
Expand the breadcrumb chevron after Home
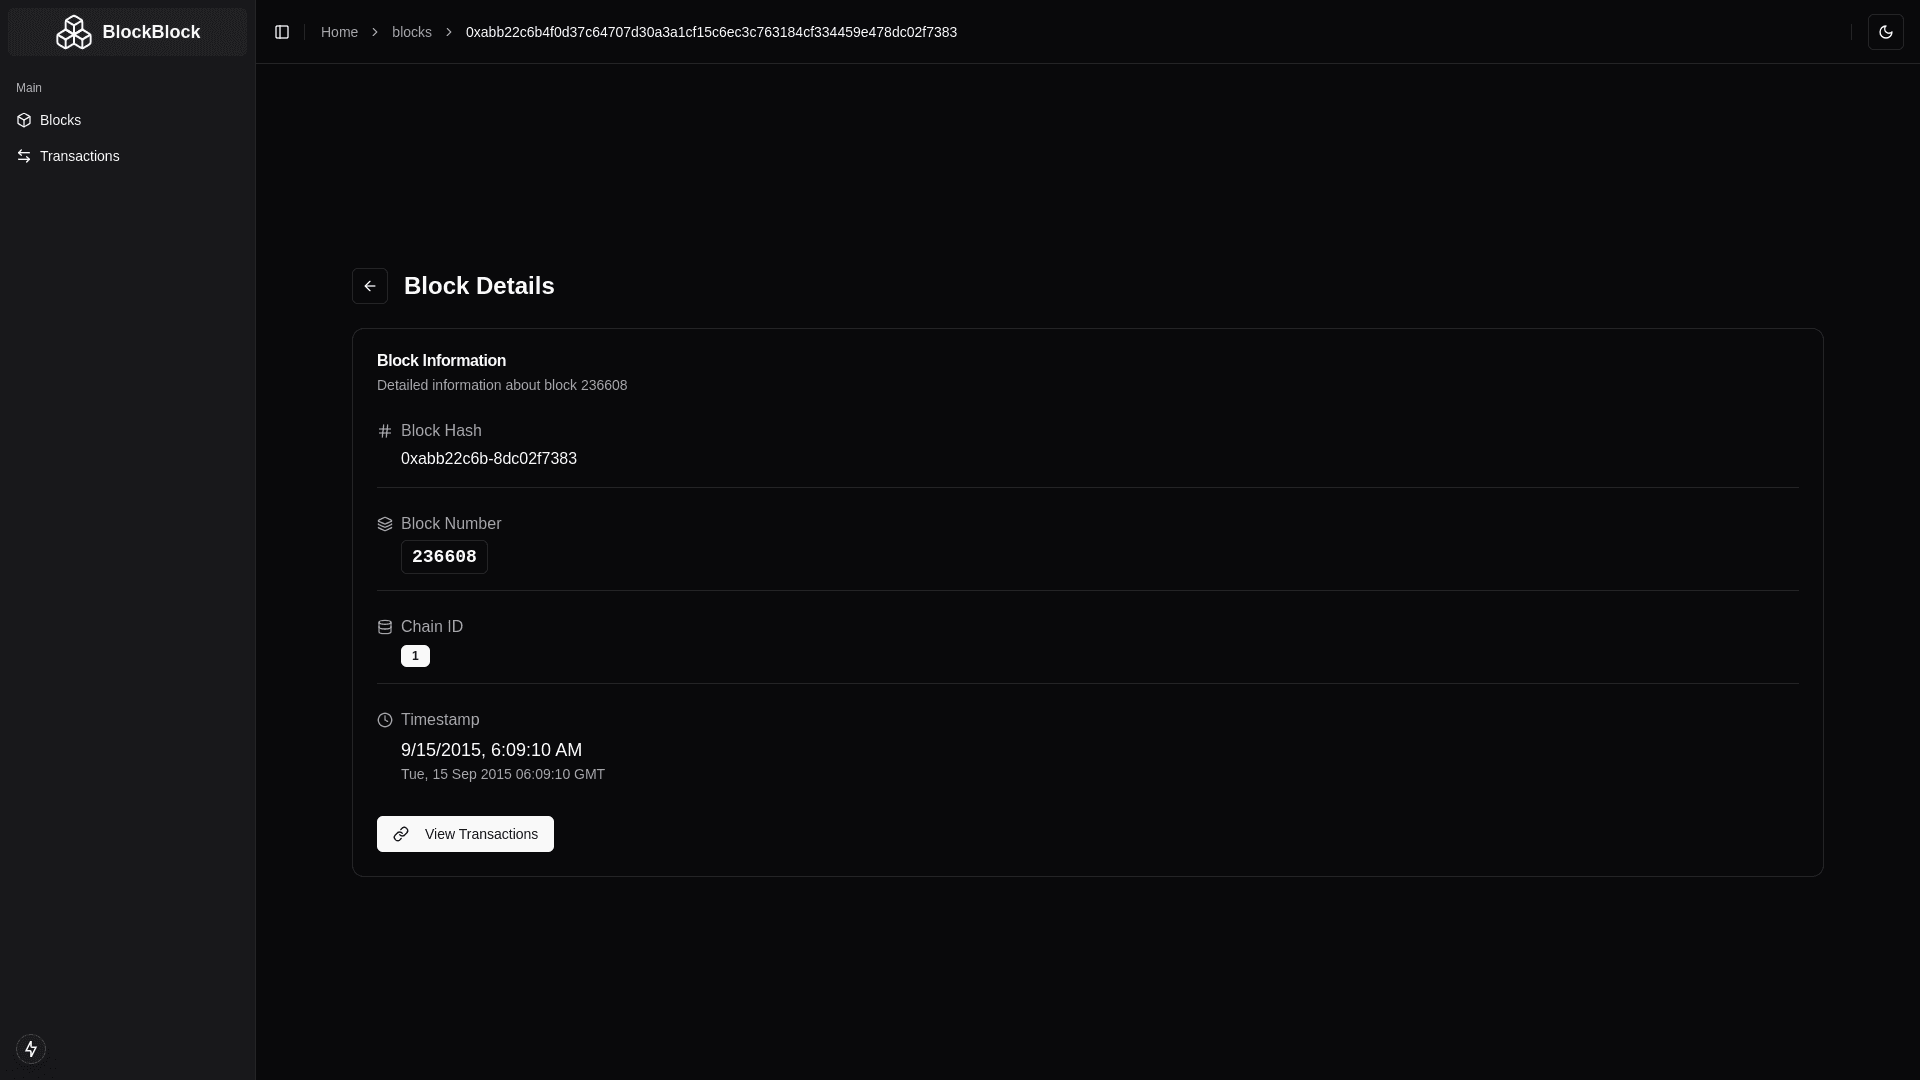tap(374, 32)
